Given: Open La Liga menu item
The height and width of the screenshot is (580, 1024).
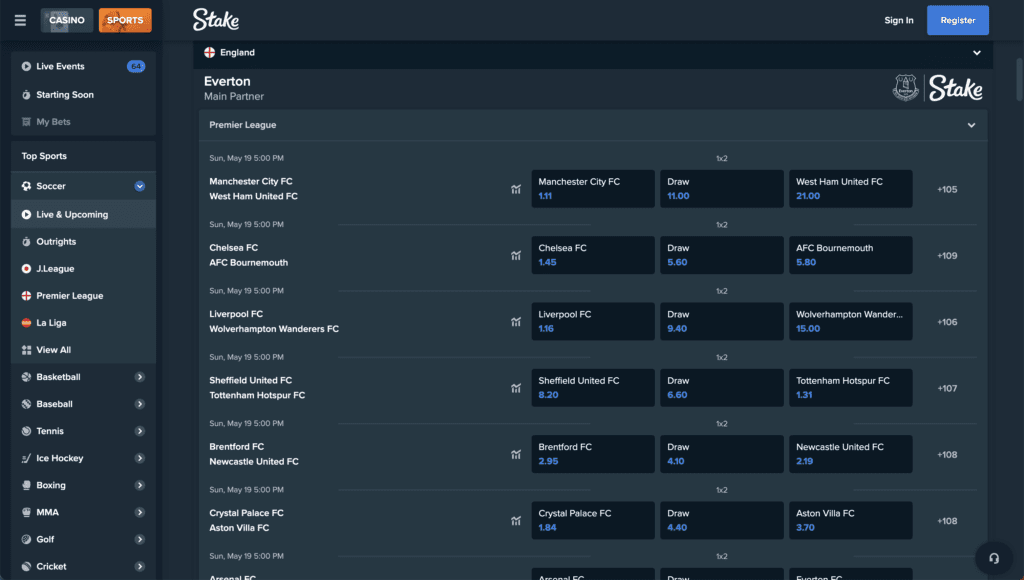Looking at the screenshot, I should click(84, 323).
